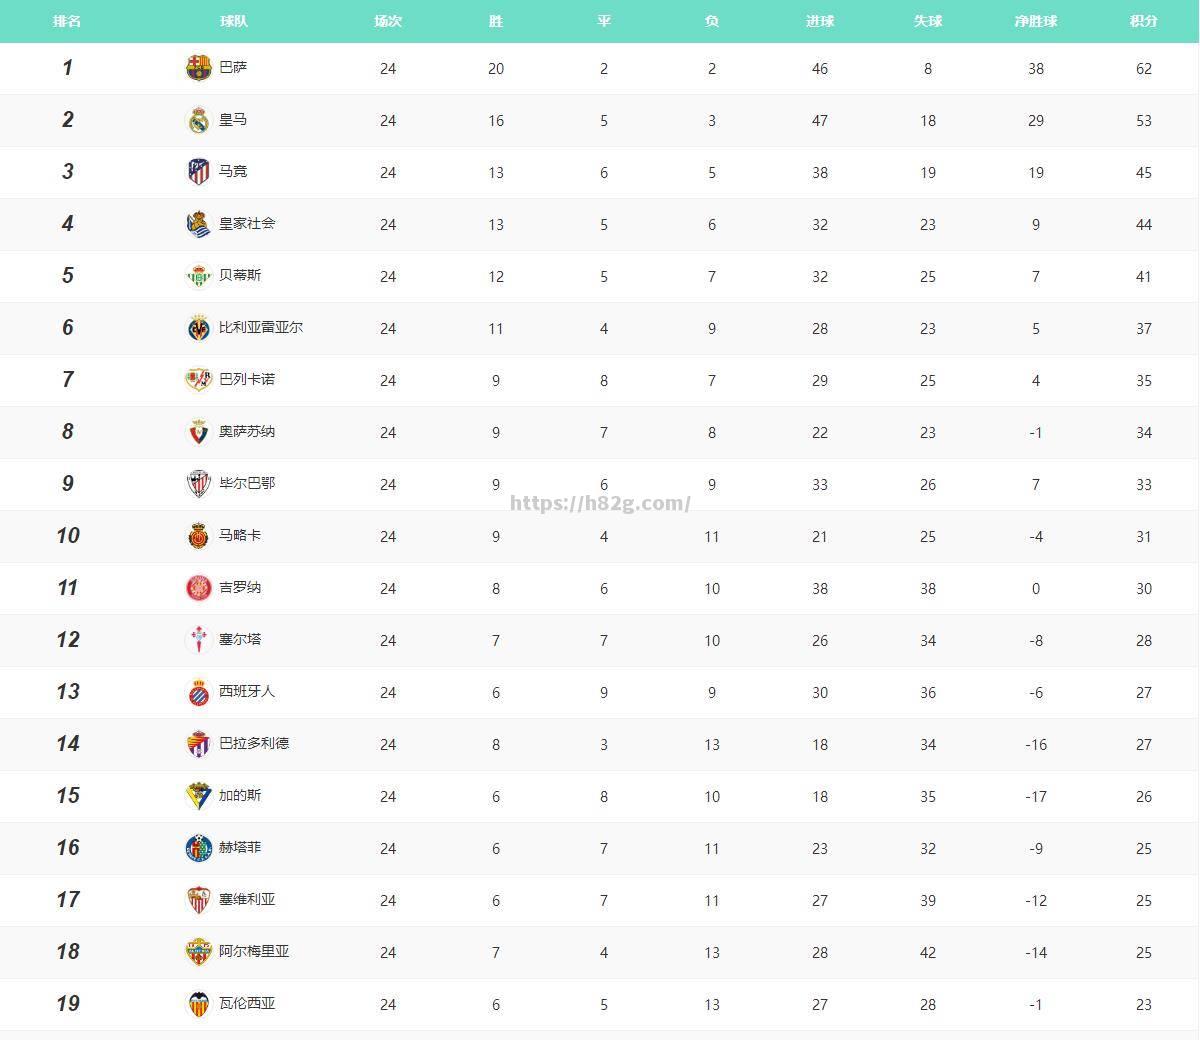Click the Villarreal yellow crest icon

(199, 328)
